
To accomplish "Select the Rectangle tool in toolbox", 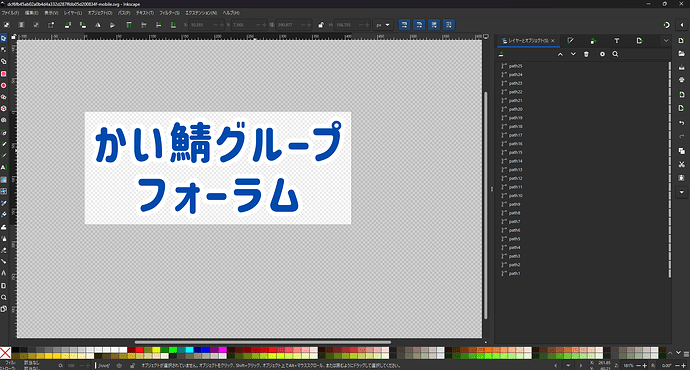I will [x=4, y=73].
